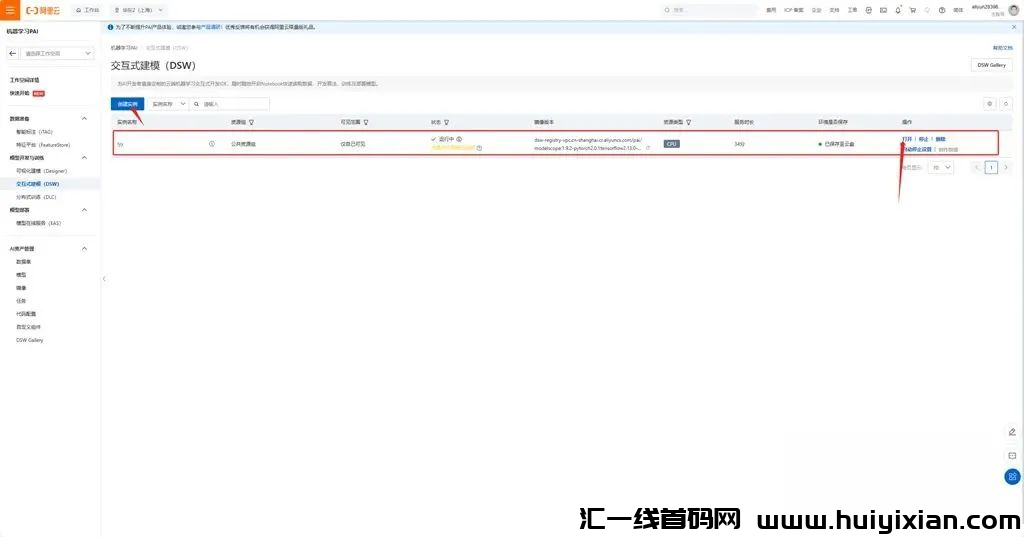The height and width of the screenshot is (537, 1024).
Task: Click the back arrow beside the workspace selector
Action: point(12,53)
